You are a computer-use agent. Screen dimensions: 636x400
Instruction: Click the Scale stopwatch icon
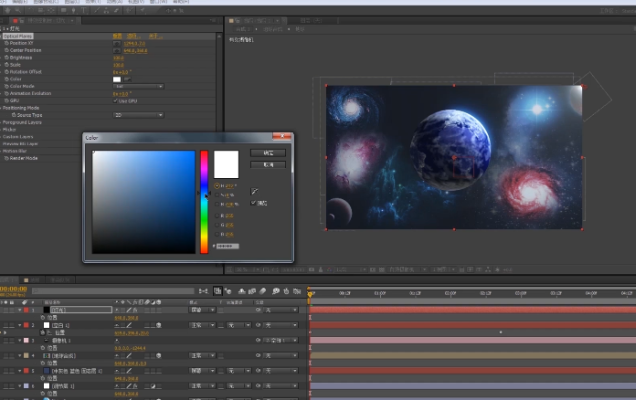pos(5,65)
